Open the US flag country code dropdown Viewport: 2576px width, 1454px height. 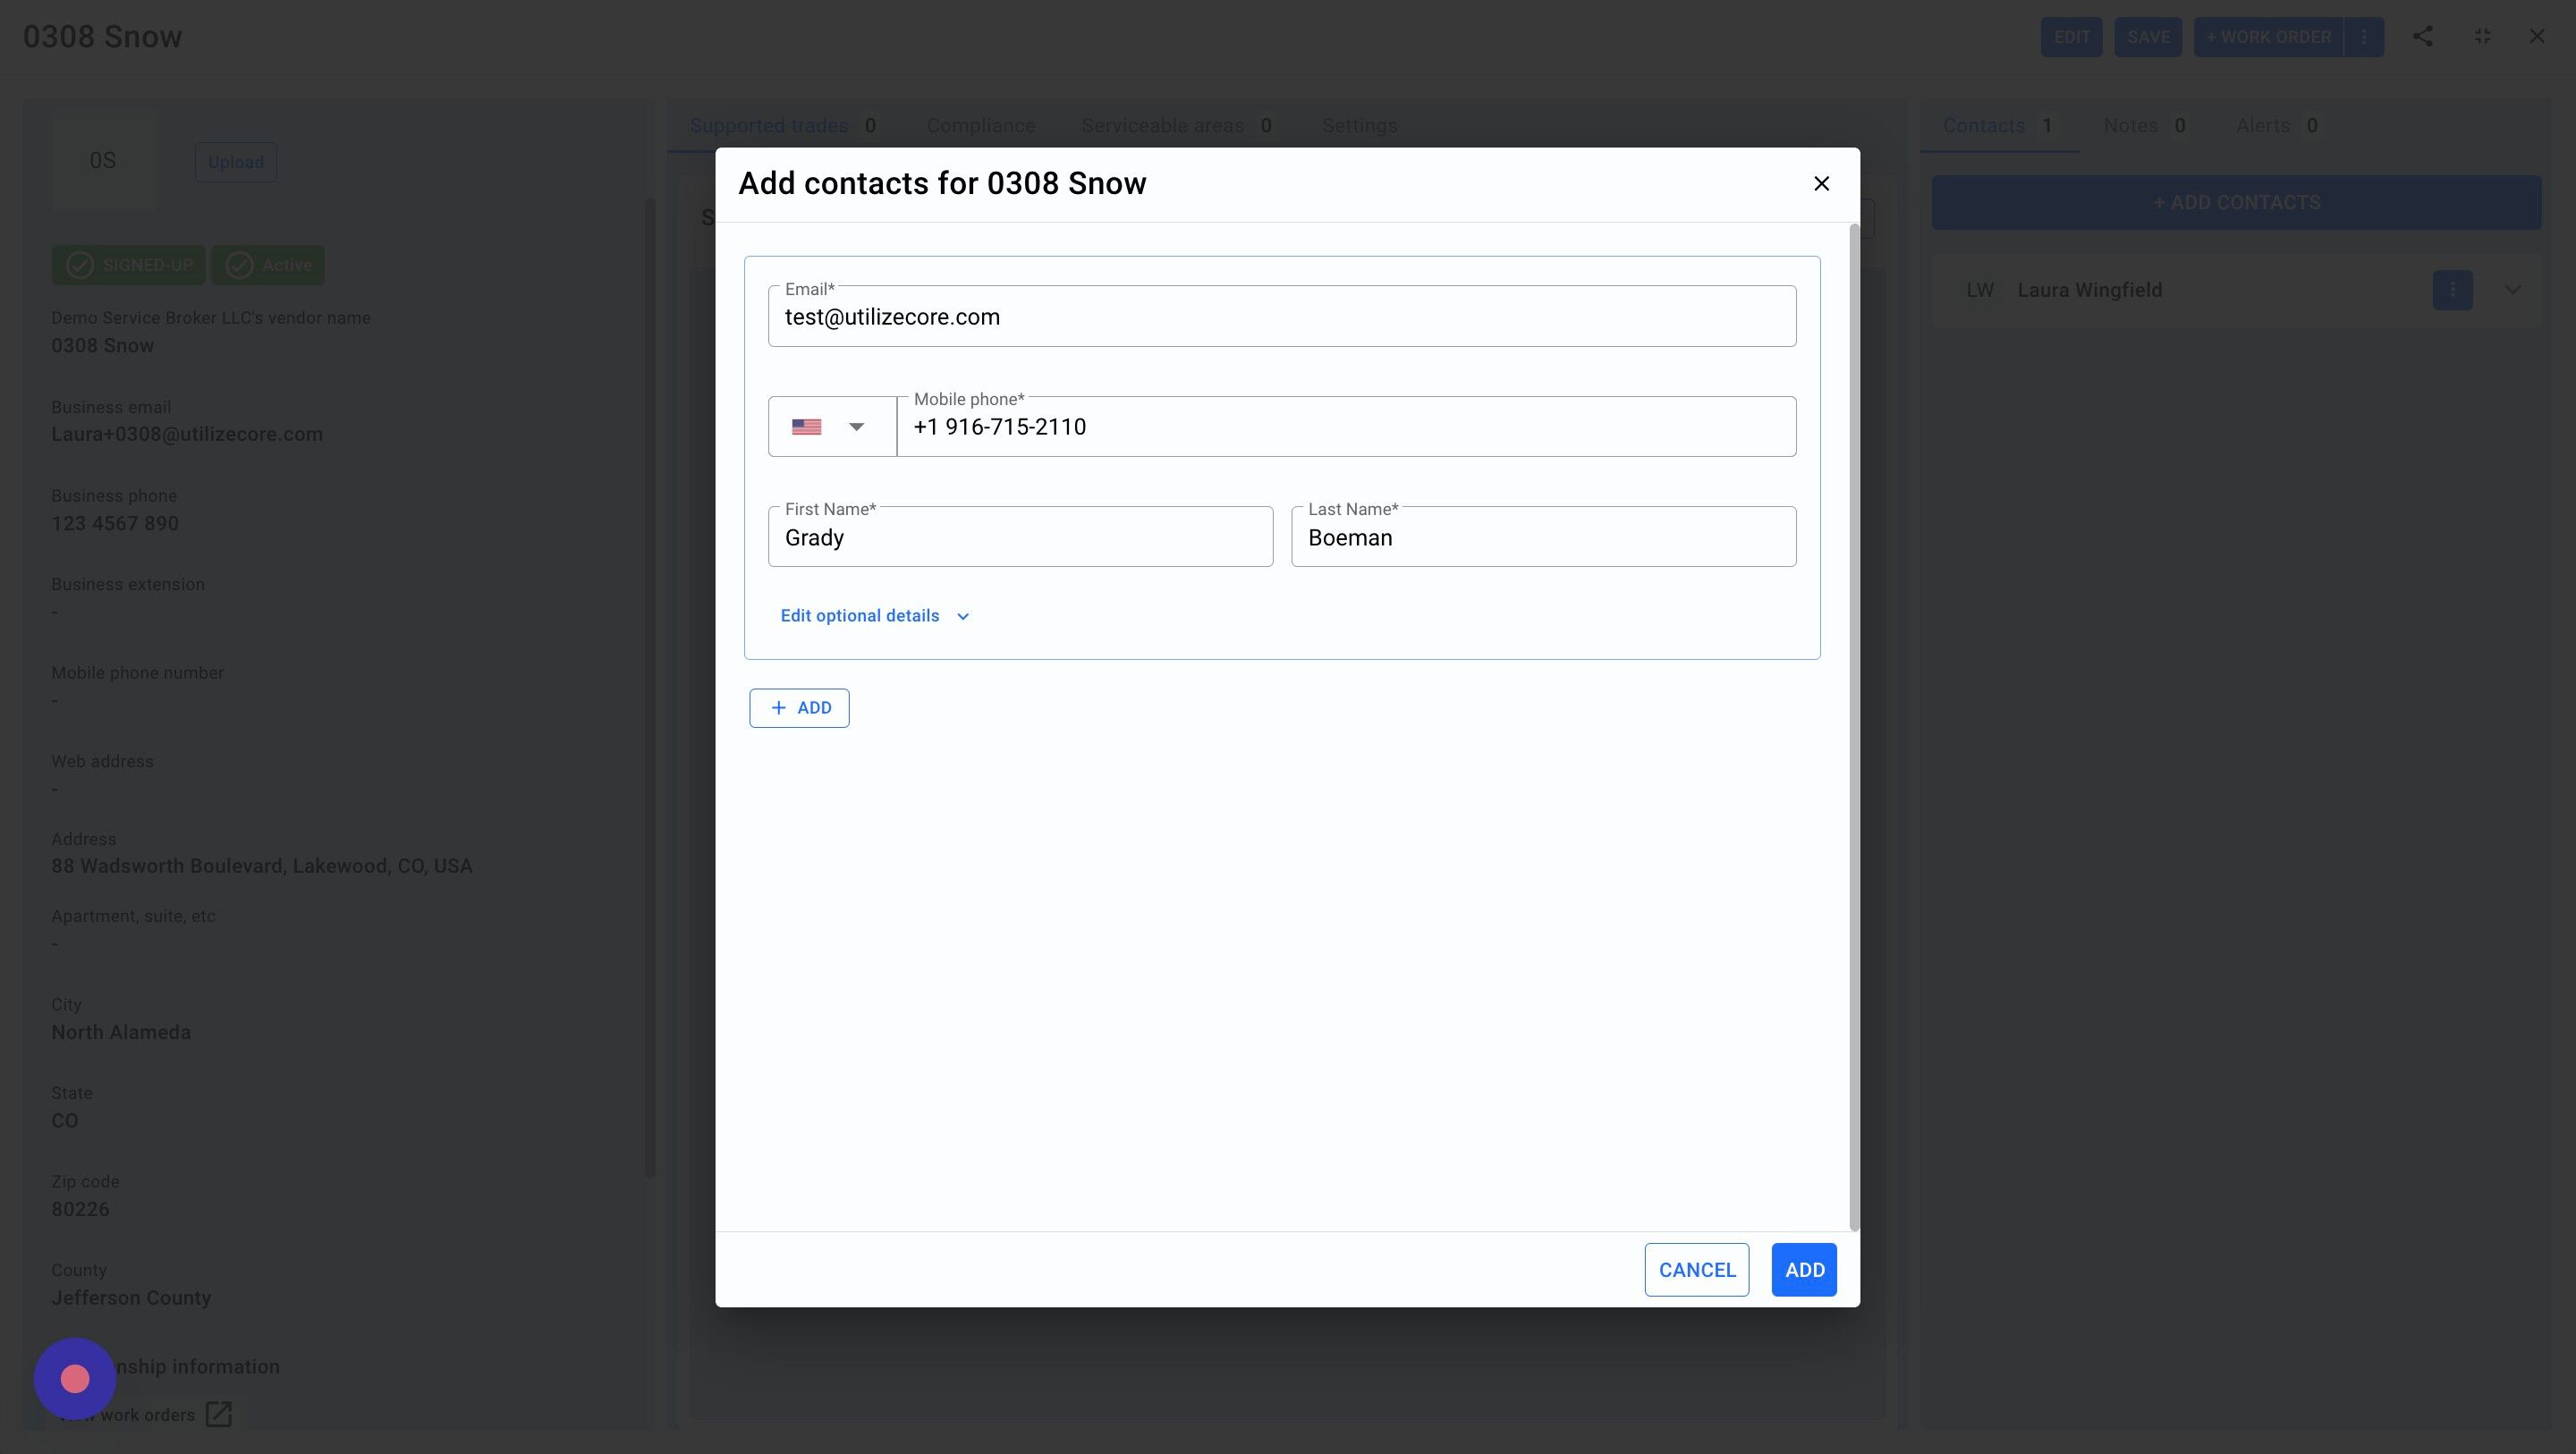831,427
